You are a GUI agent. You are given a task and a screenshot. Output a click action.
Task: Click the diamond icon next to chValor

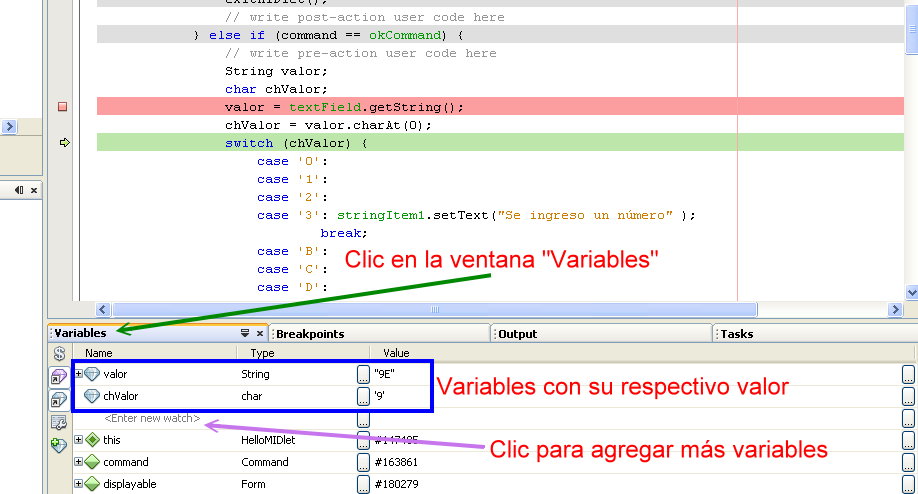[x=92, y=396]
